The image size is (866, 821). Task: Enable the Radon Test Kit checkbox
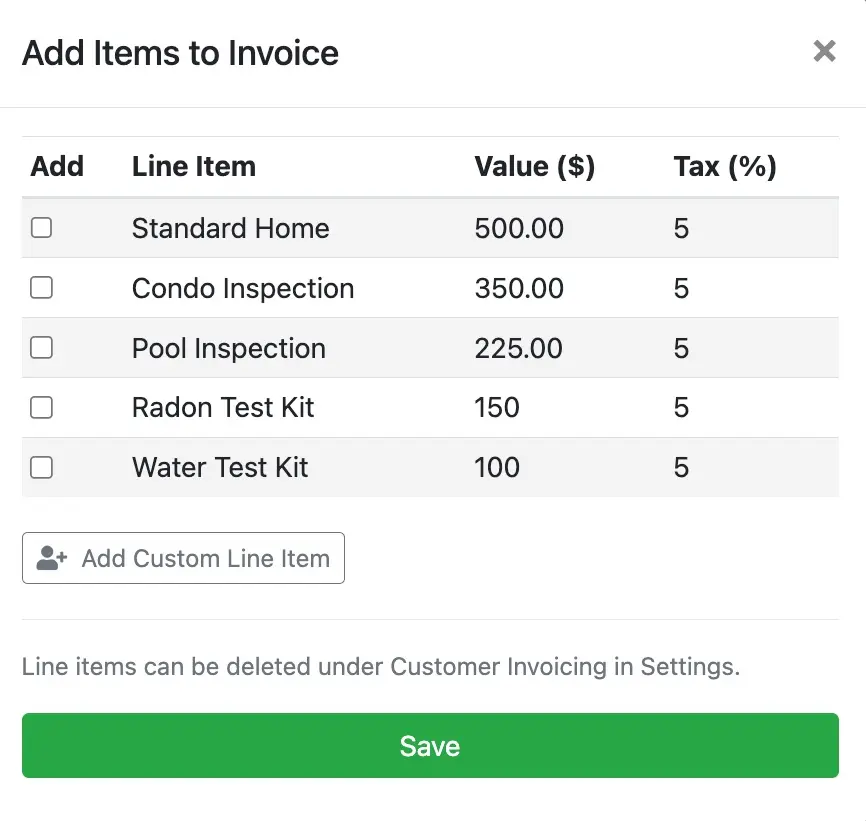point(41,407)
